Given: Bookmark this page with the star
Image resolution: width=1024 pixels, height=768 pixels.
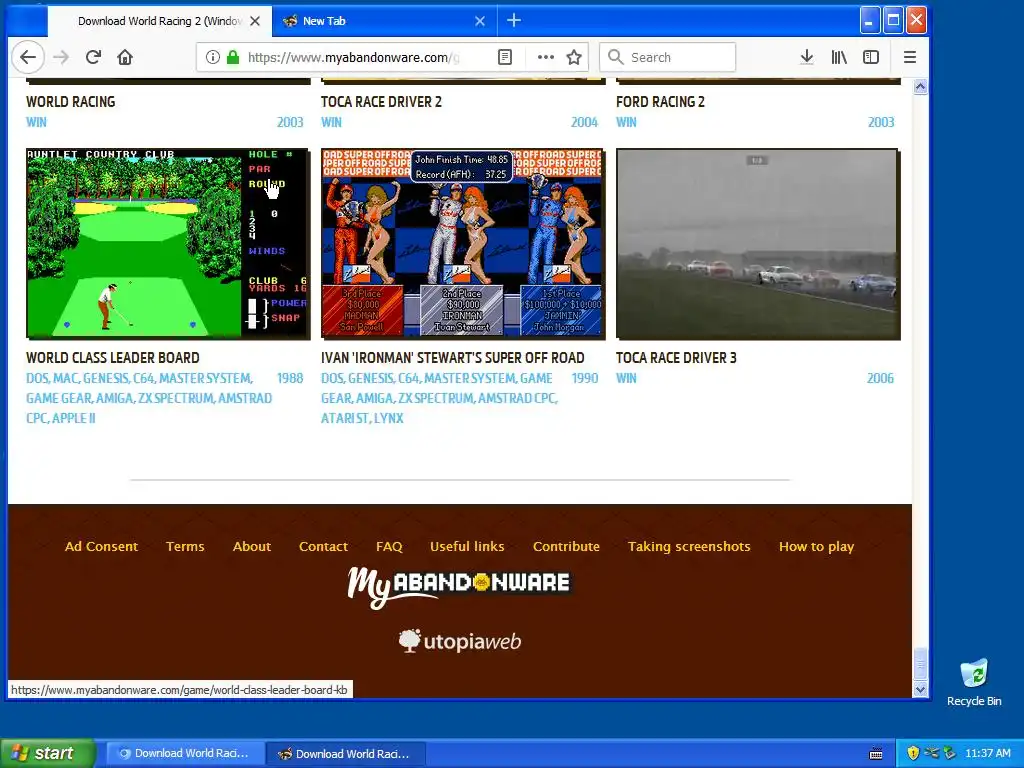Looking at the screenshot, I should click(574, 57).
